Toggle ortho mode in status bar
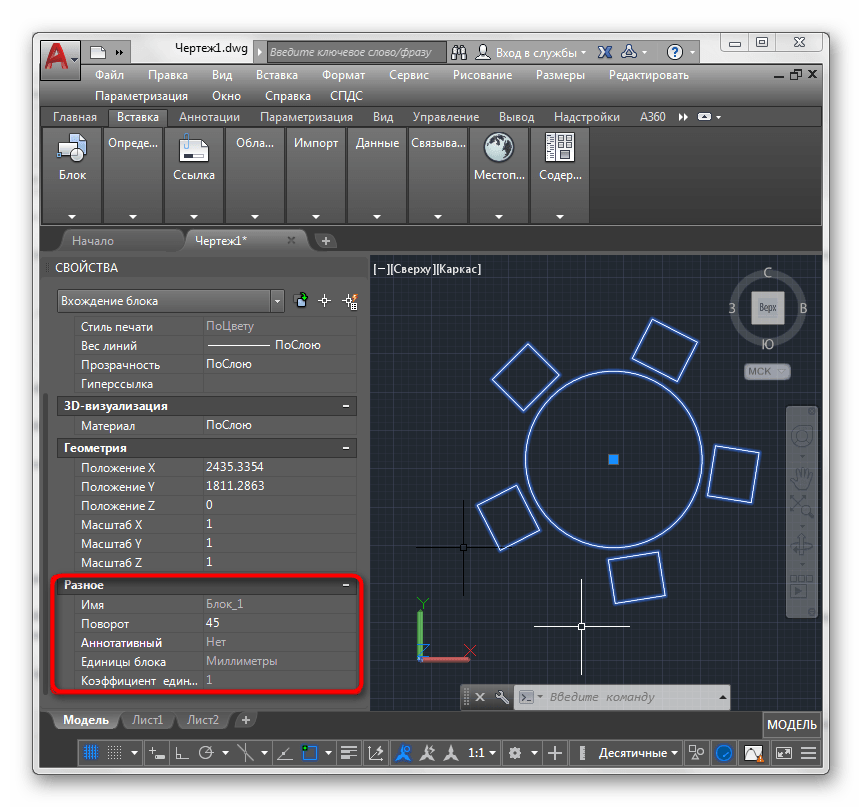 tap(181, 753)
